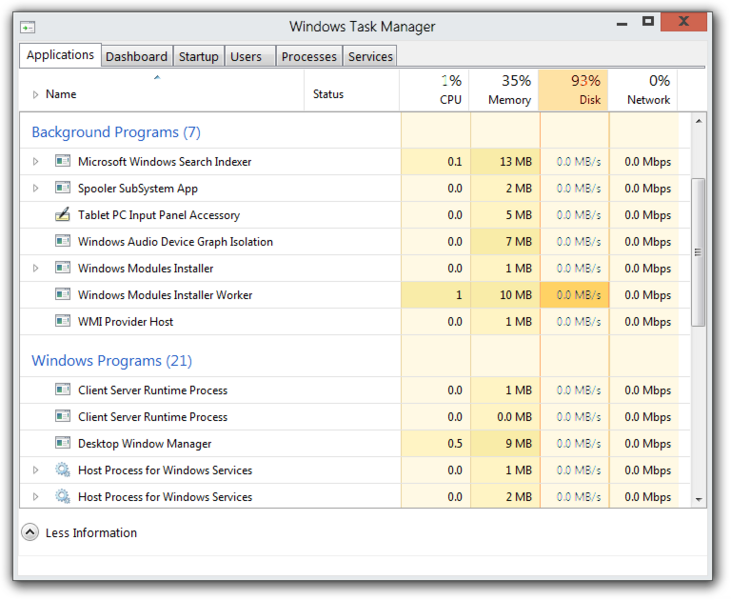Sort by the Disk column header

coord(574,90)
